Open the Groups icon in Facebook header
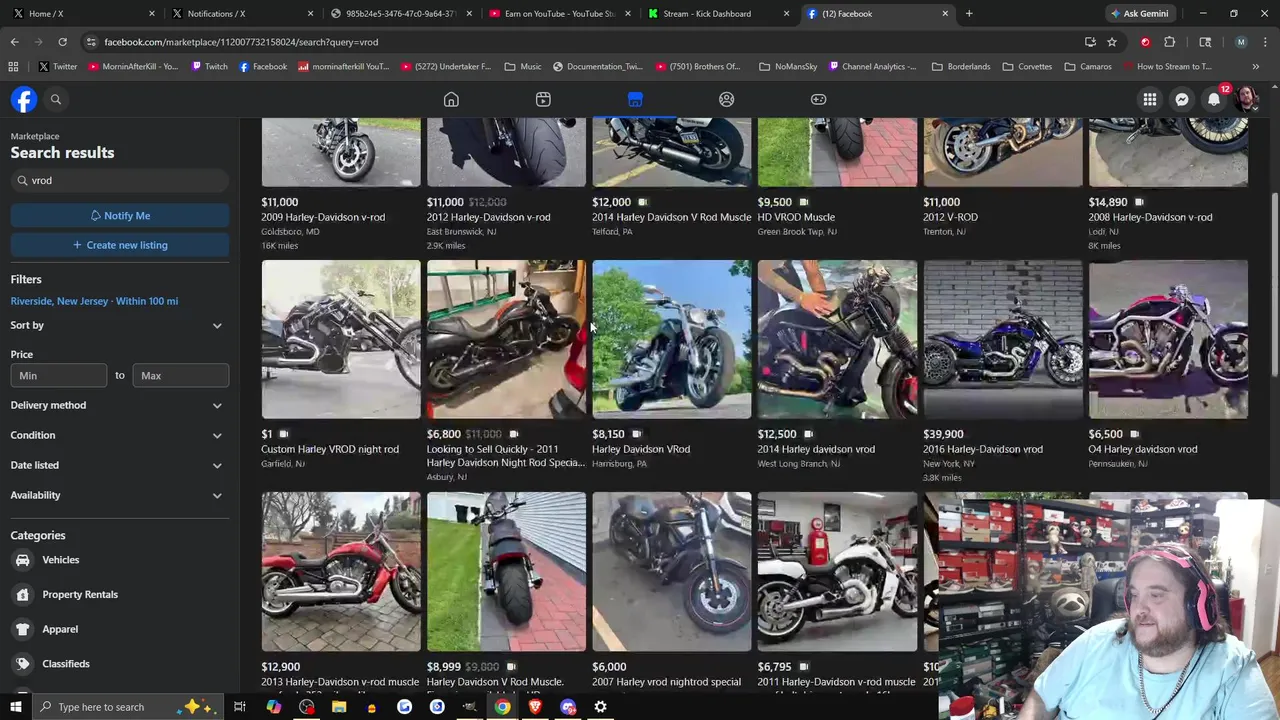 (727, 99)
